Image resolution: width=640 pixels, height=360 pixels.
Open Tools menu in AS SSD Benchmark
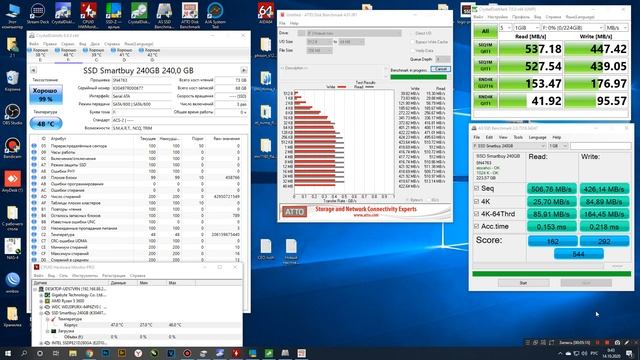[x=518, y=137]
